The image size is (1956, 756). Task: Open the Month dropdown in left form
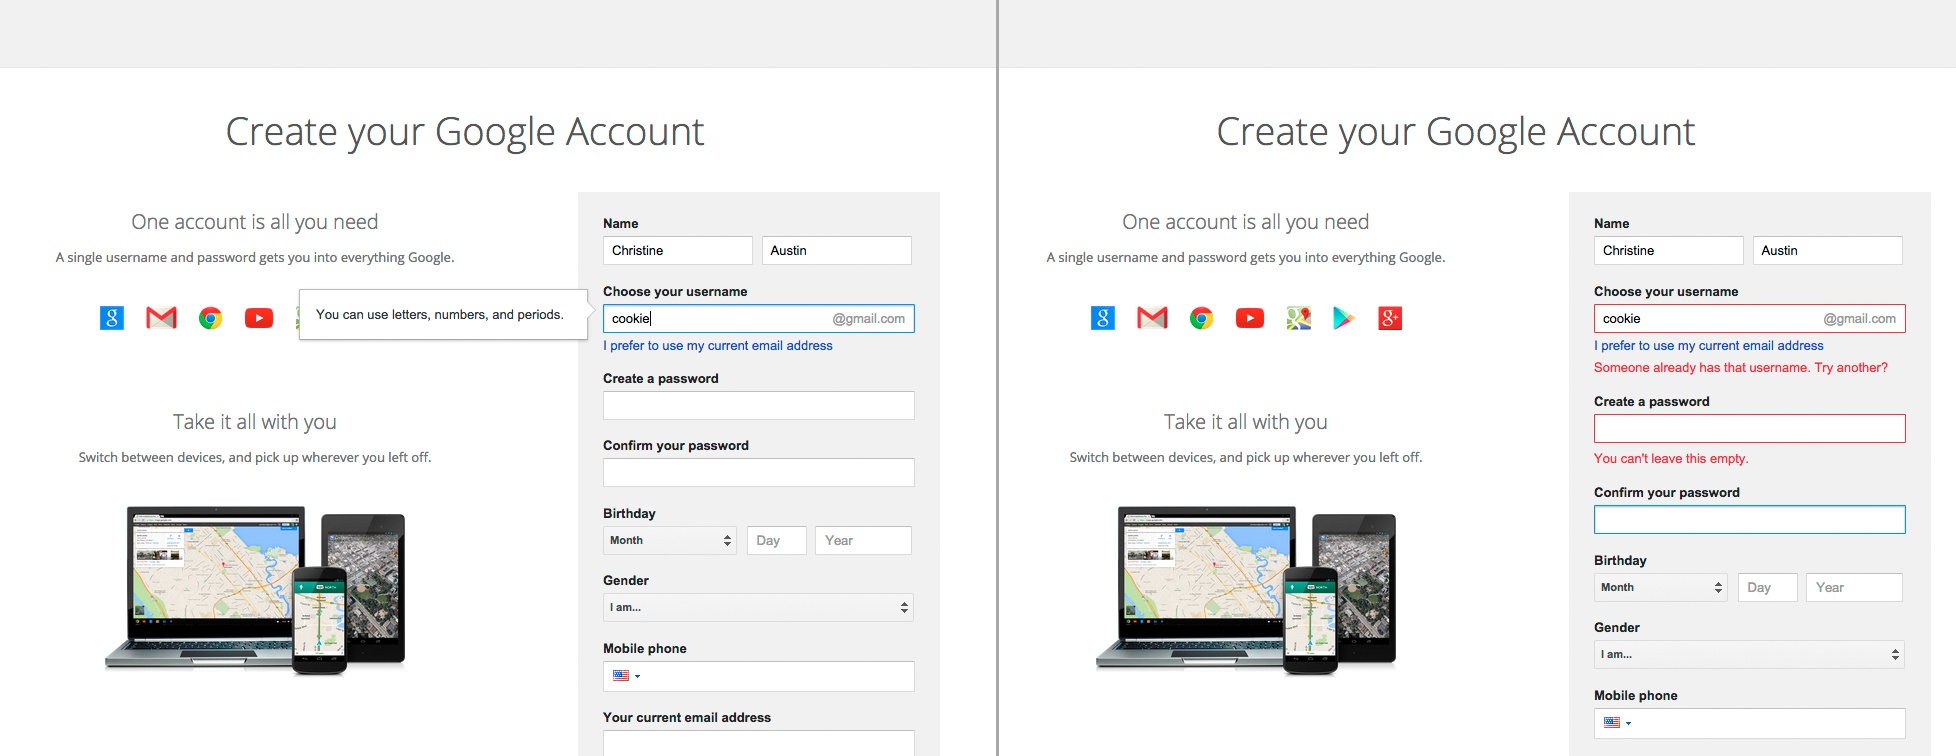click(670, 540)
